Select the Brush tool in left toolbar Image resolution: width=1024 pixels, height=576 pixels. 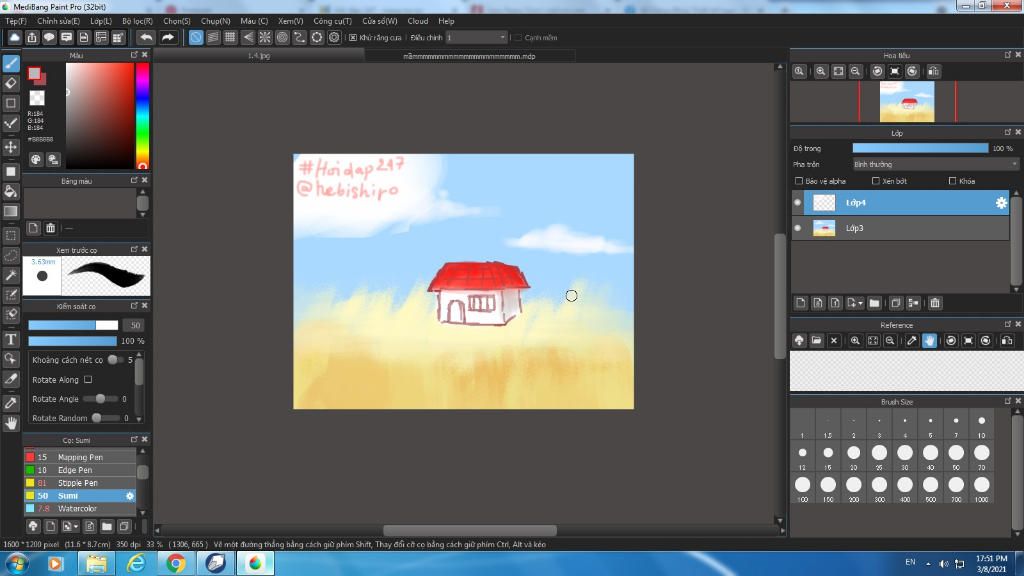point(10,63)
